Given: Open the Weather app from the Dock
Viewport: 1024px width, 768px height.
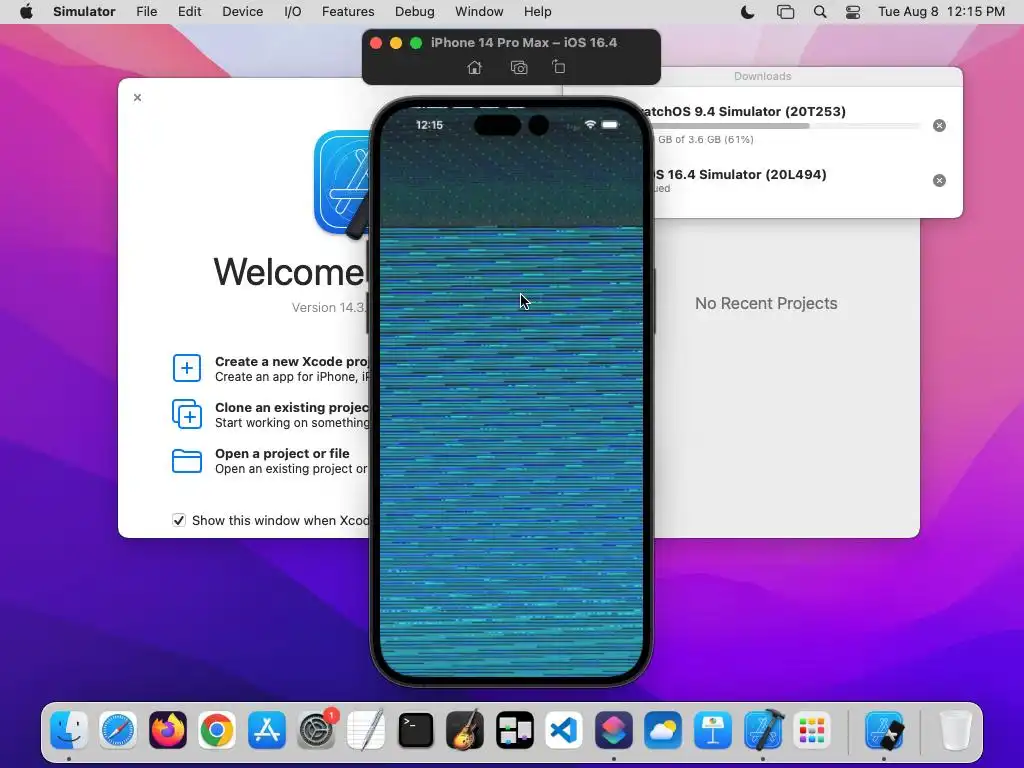Looking at the screenshot, I should (x=663, y=729).
